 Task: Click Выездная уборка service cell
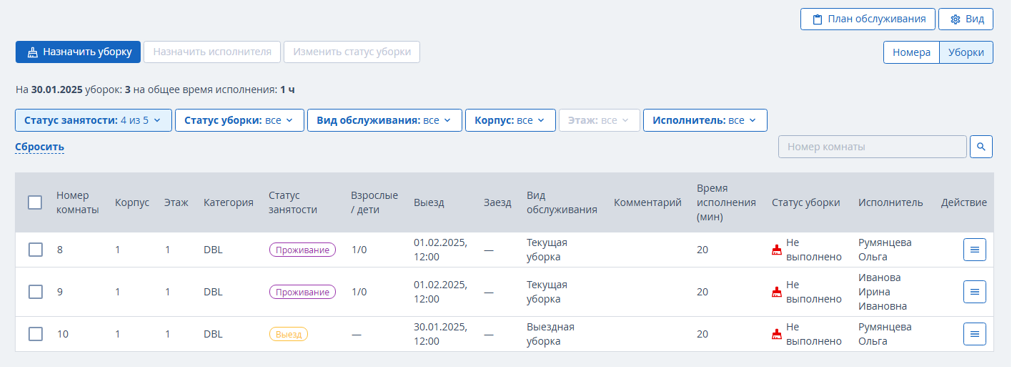(x=550, y=334)
